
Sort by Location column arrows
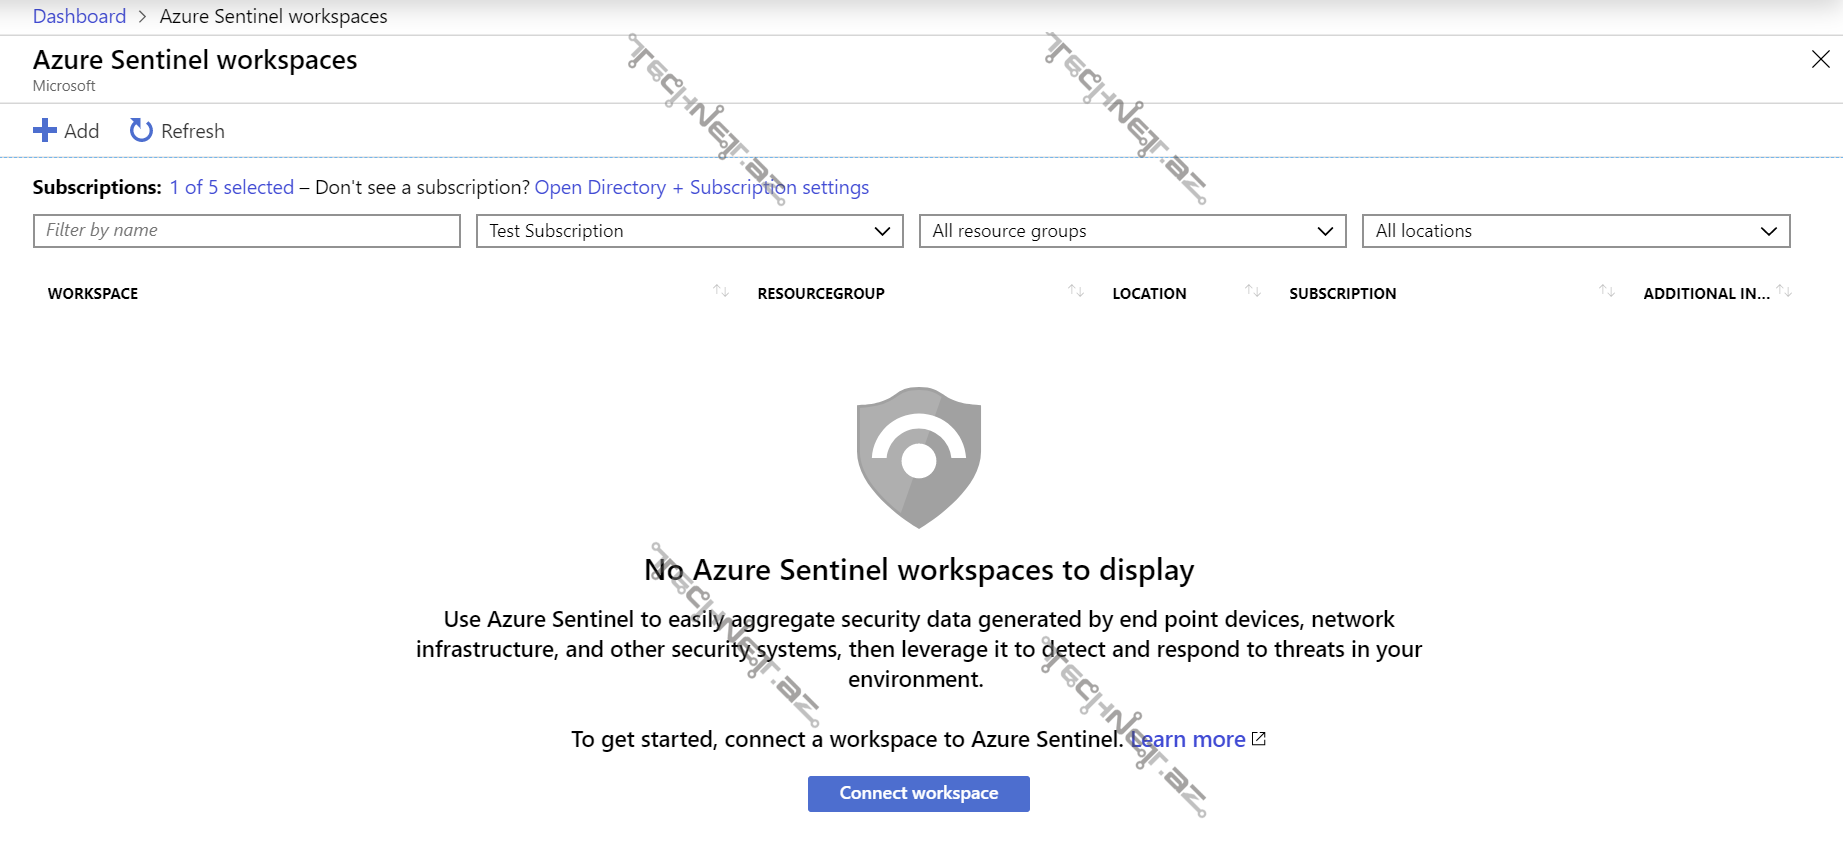[1253, 292]
